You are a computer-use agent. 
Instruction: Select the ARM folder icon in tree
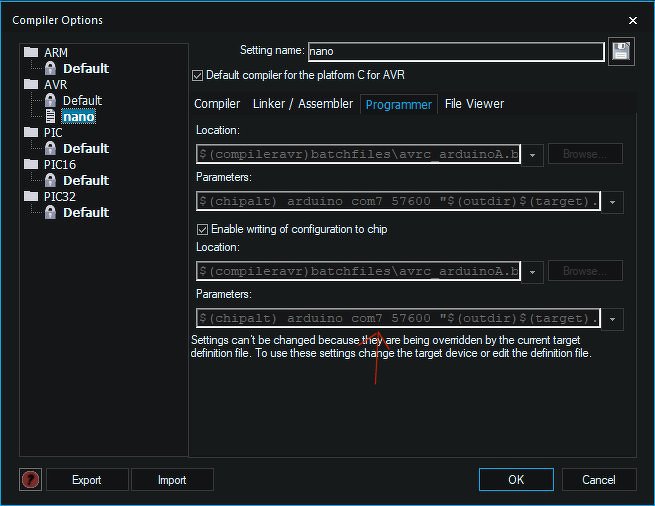tap(30, 52)
